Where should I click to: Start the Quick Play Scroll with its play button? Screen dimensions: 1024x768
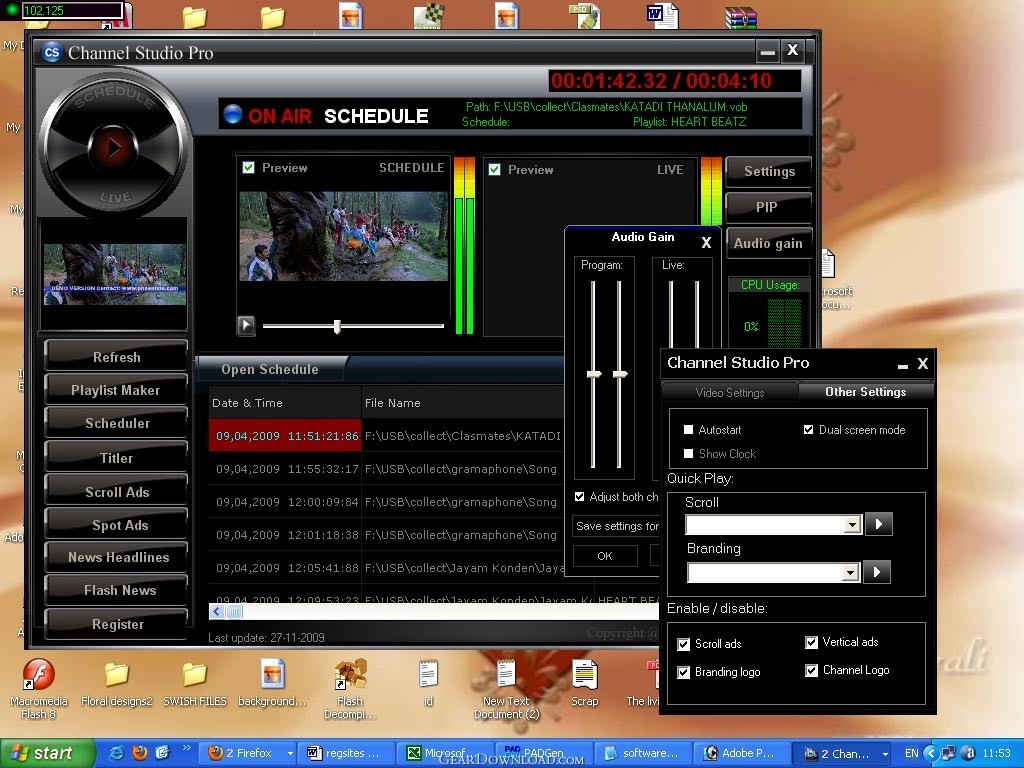pos(878,524)
